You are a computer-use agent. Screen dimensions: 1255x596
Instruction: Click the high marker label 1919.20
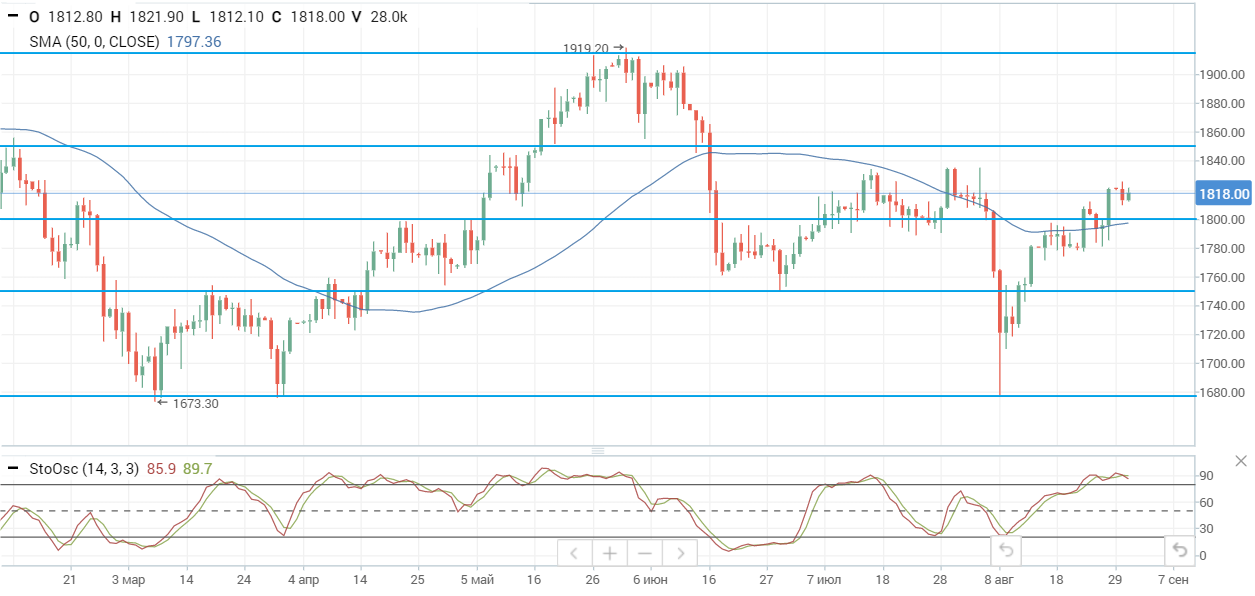[586, 48]
